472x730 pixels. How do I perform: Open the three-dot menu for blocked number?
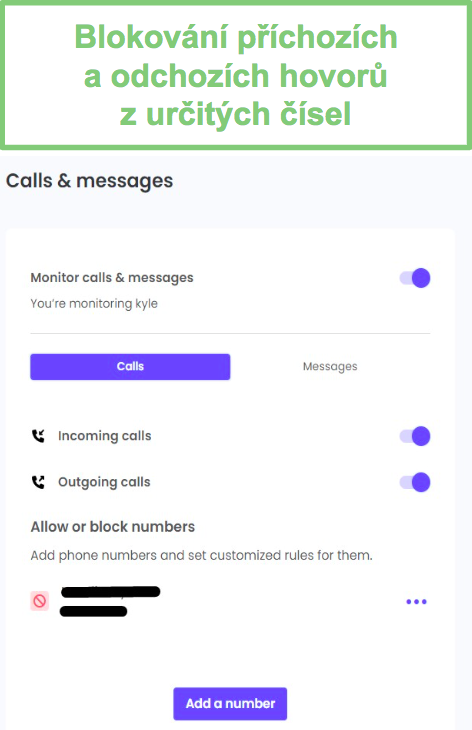tap(416, 602)
